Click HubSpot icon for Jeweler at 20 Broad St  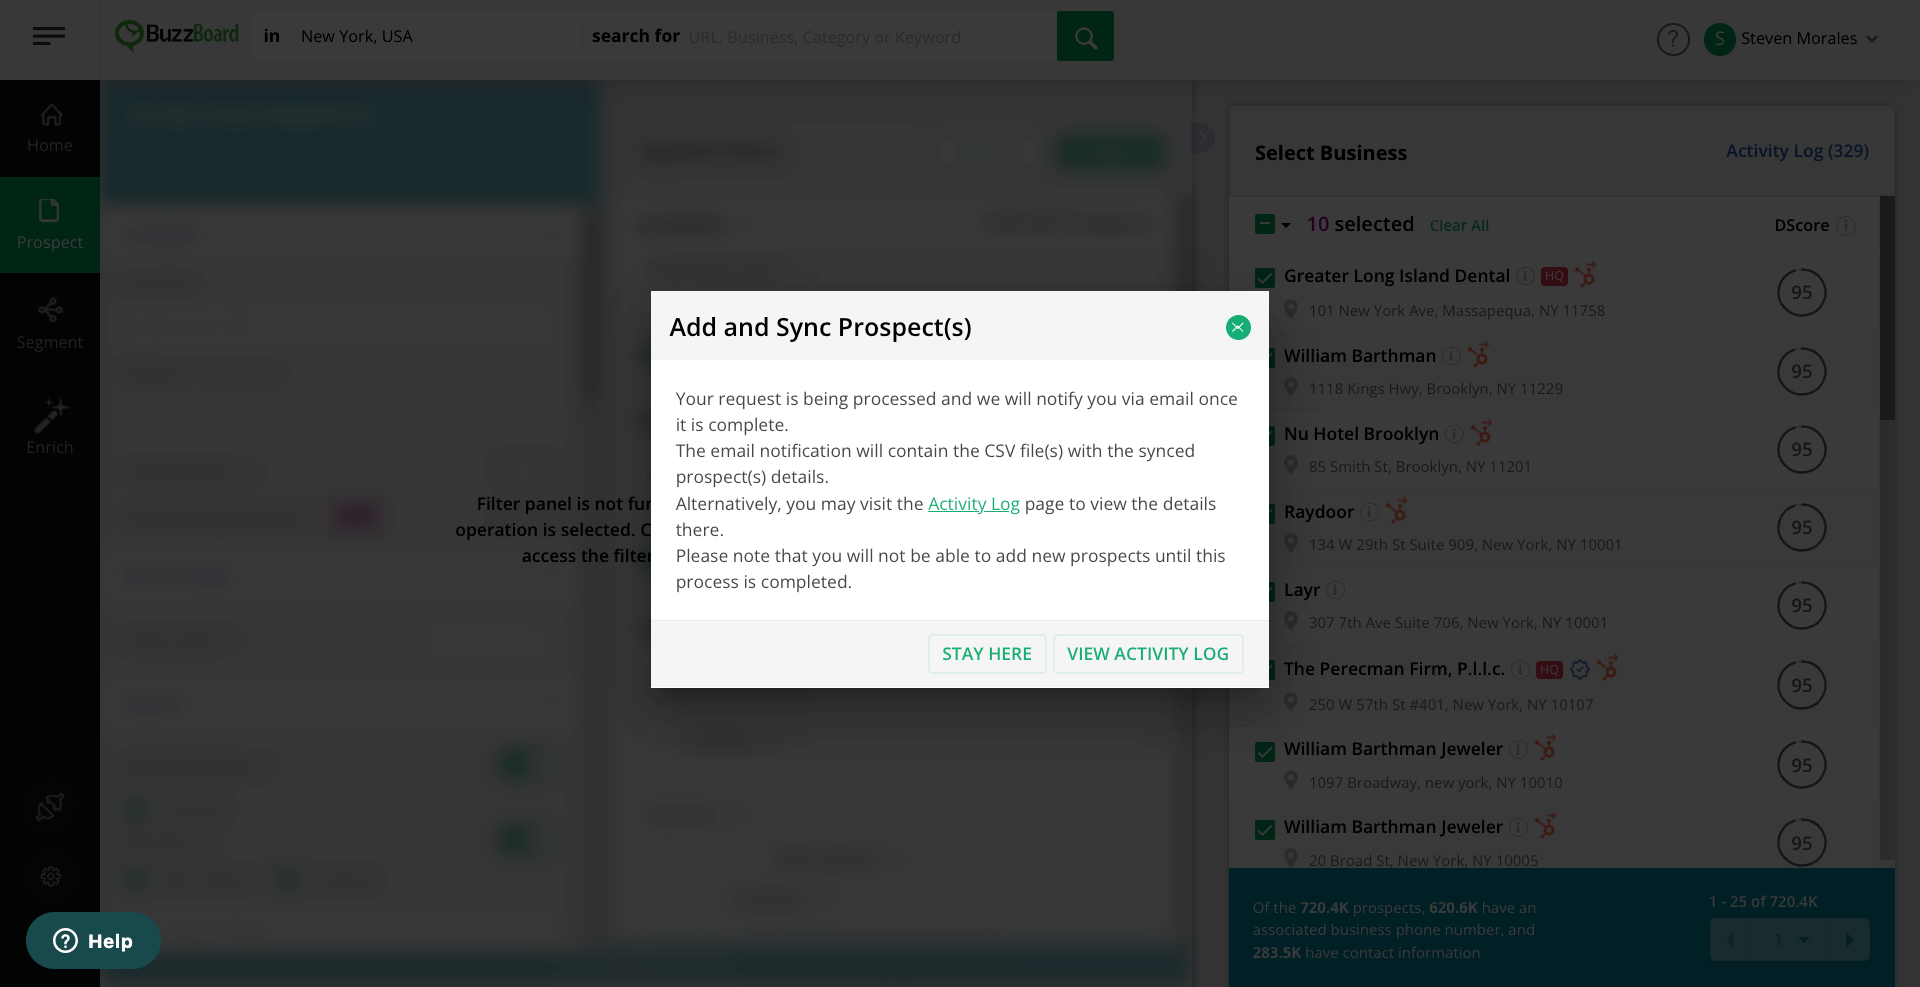(1545, 825)
